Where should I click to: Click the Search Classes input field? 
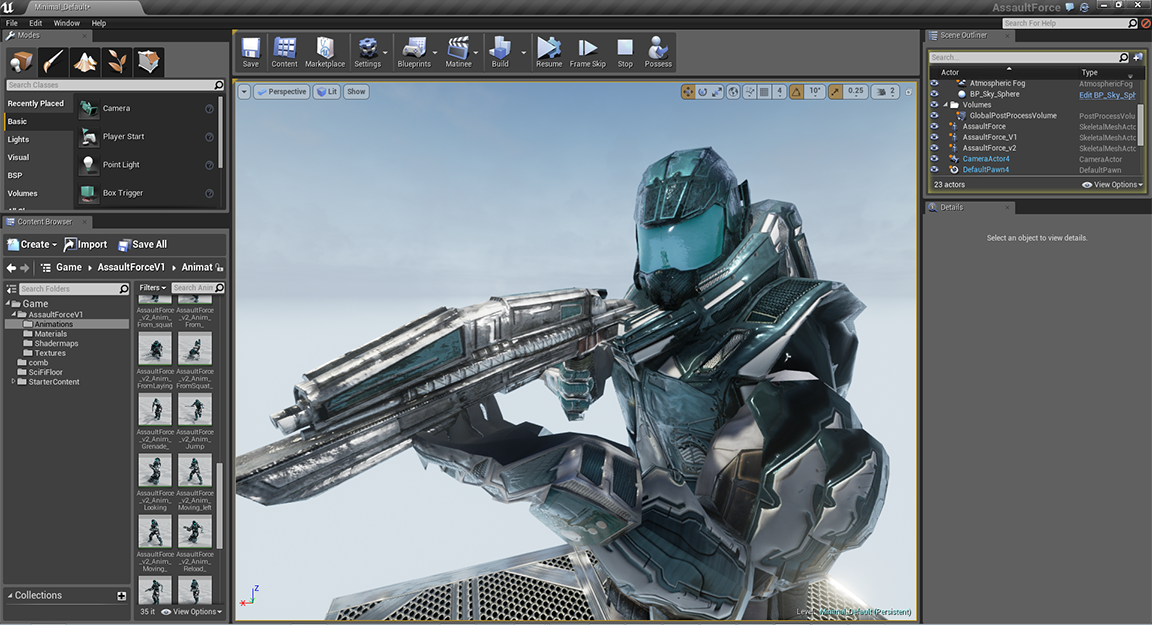point(115,85)
